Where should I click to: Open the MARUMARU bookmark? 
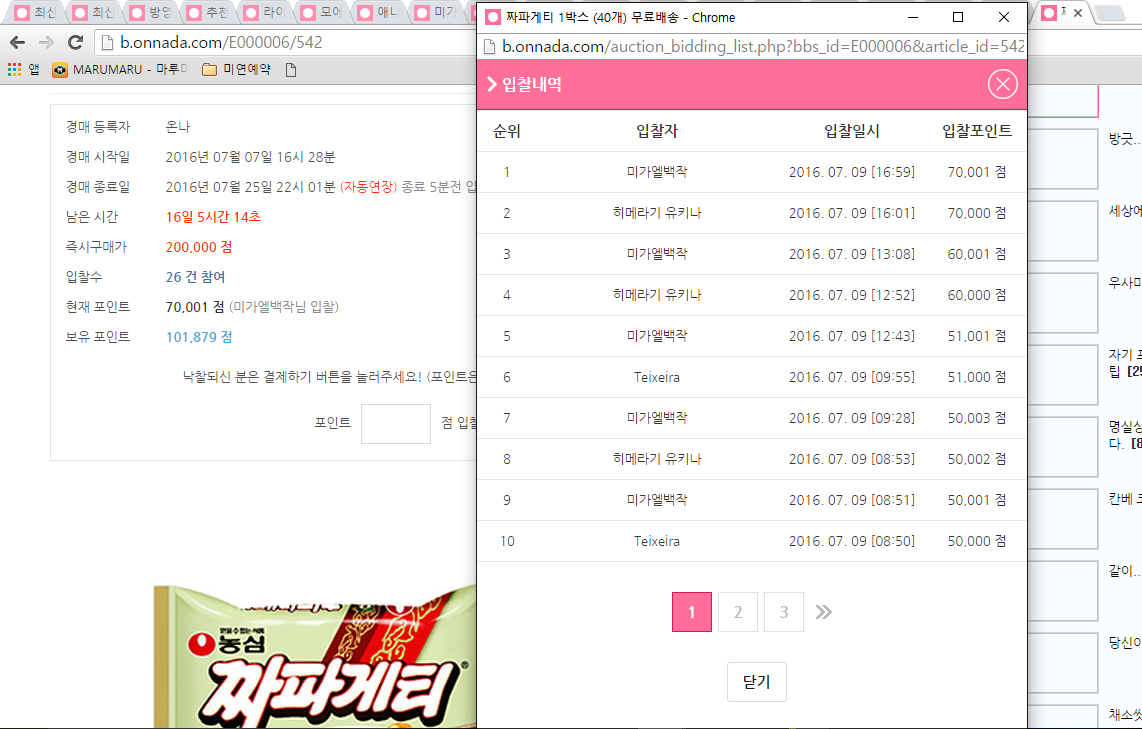(x=119, y=70)
